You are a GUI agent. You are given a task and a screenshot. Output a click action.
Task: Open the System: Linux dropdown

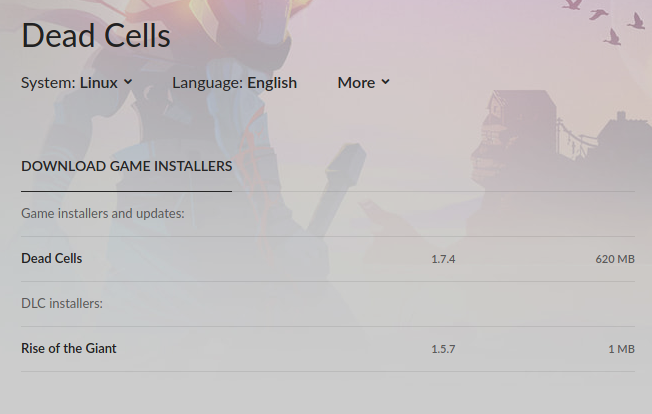coord(77,83)
